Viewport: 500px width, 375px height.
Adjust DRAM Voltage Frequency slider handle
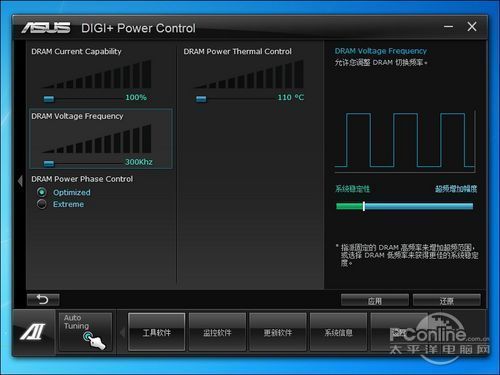click(x=49, y=163)
